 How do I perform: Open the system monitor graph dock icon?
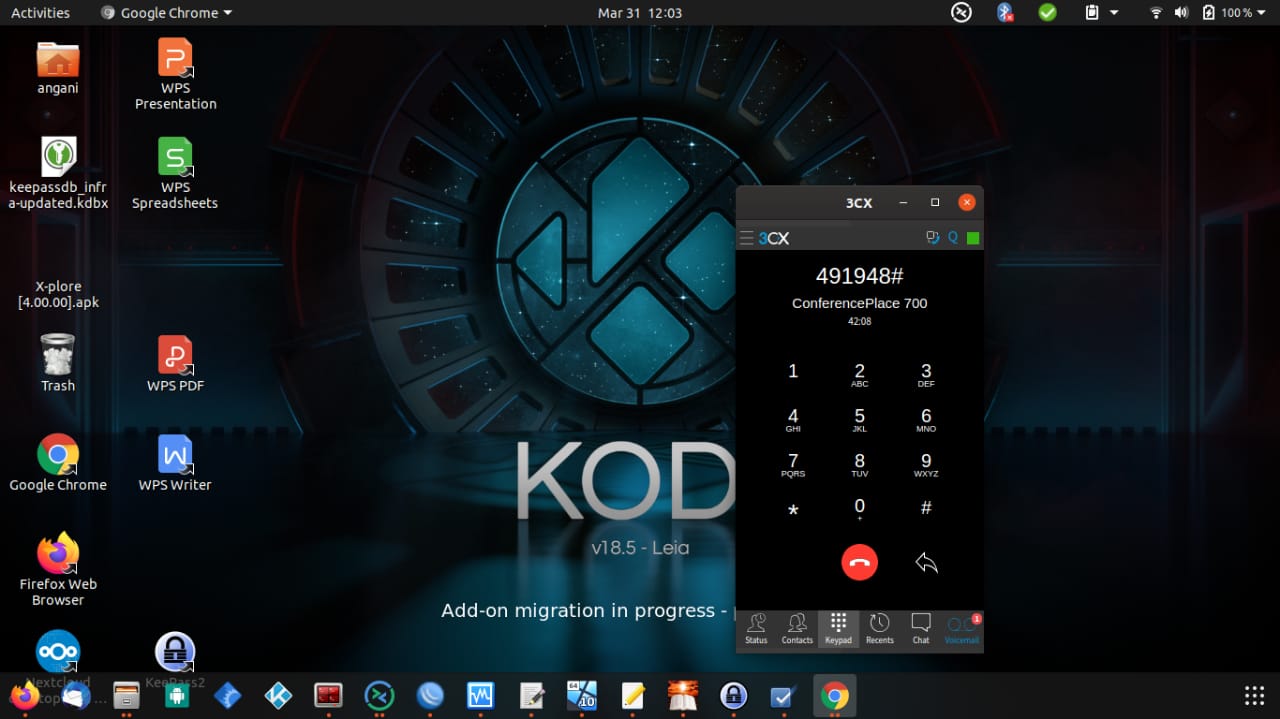481,695
